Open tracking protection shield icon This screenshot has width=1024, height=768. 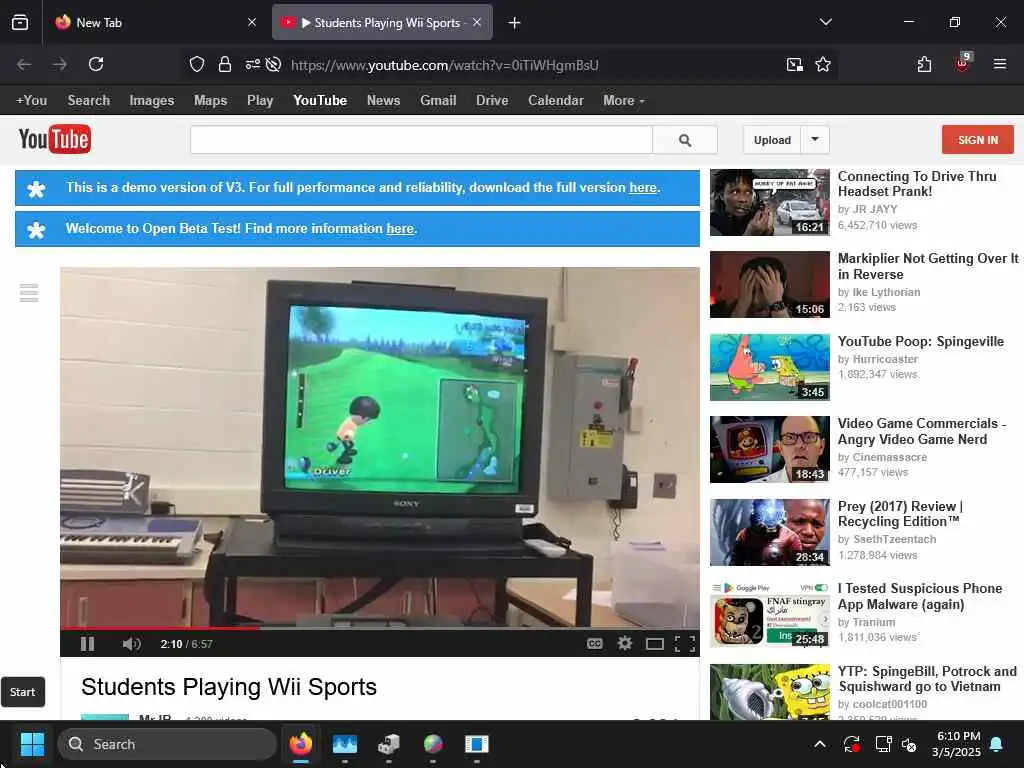pos(197,64)
